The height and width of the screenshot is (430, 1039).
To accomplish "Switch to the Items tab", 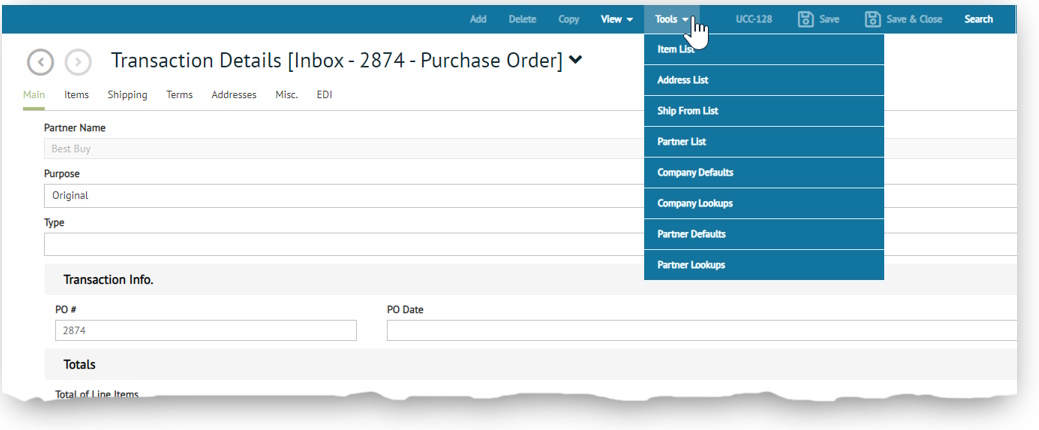I will pyautogui.click(x=76, y=95).
